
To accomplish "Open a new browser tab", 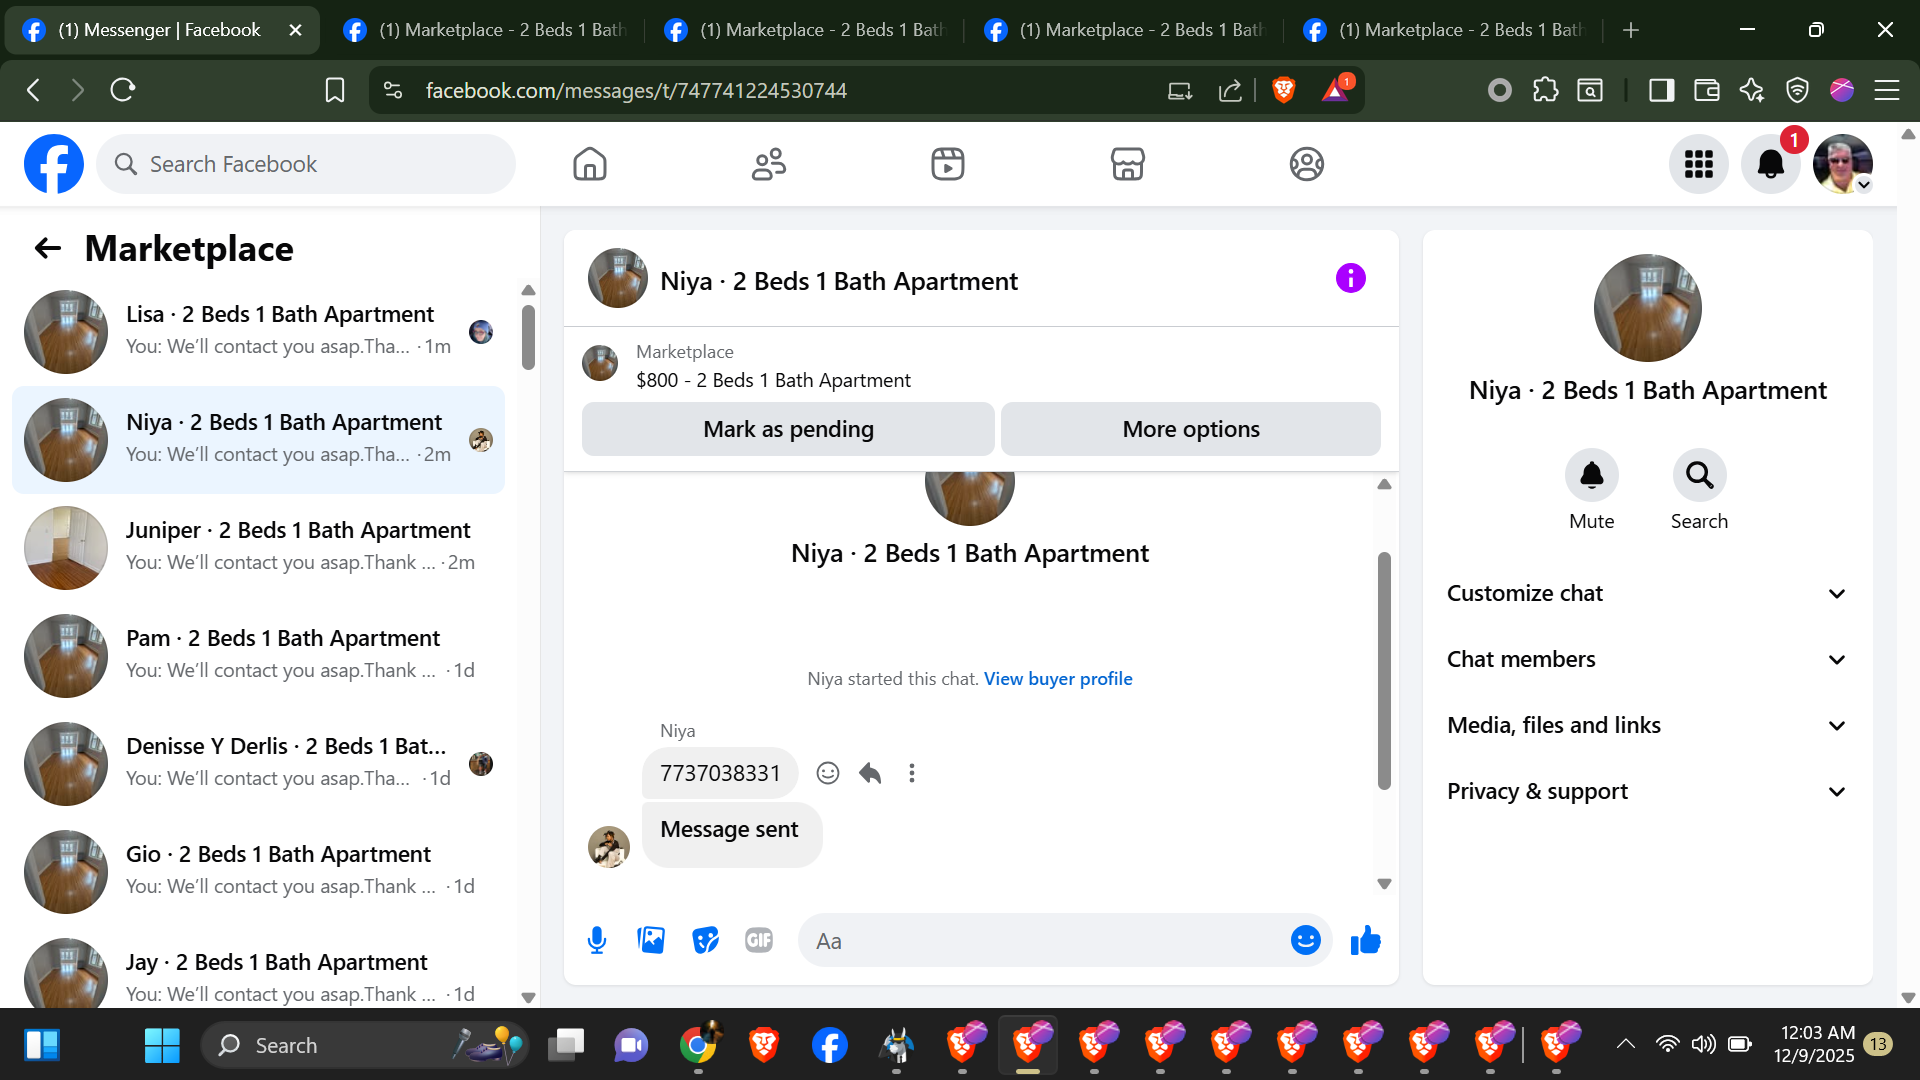I will (1631, 30).
